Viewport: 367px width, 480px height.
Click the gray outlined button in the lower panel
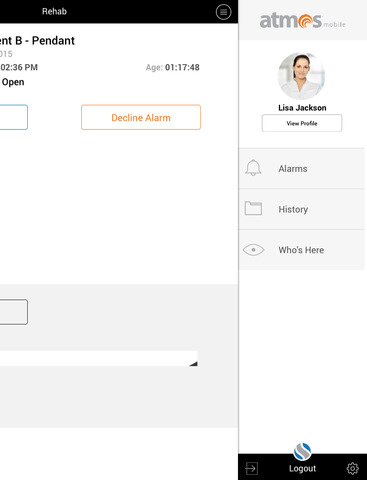tap(14, 312)
